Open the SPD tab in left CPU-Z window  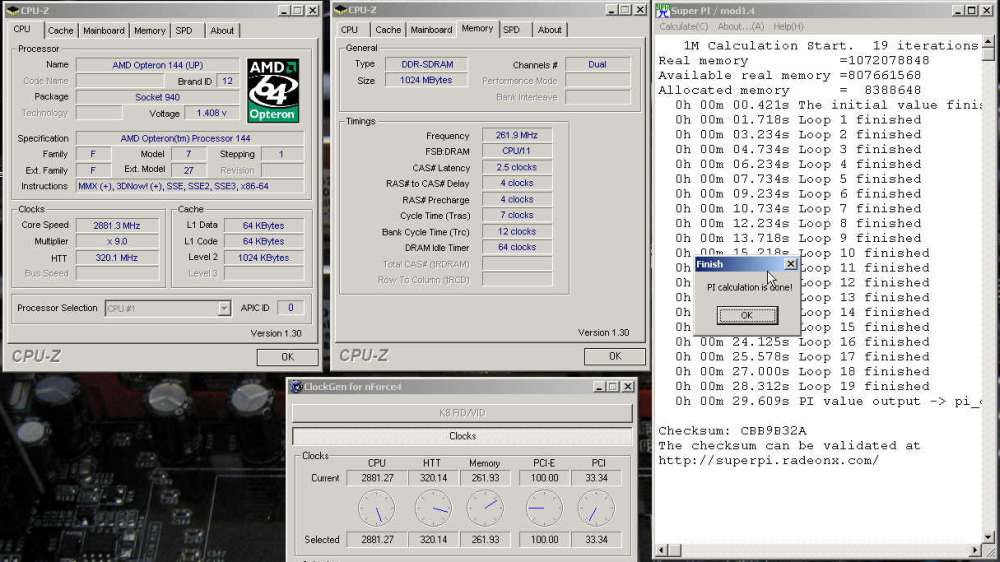tap(184, 31)
